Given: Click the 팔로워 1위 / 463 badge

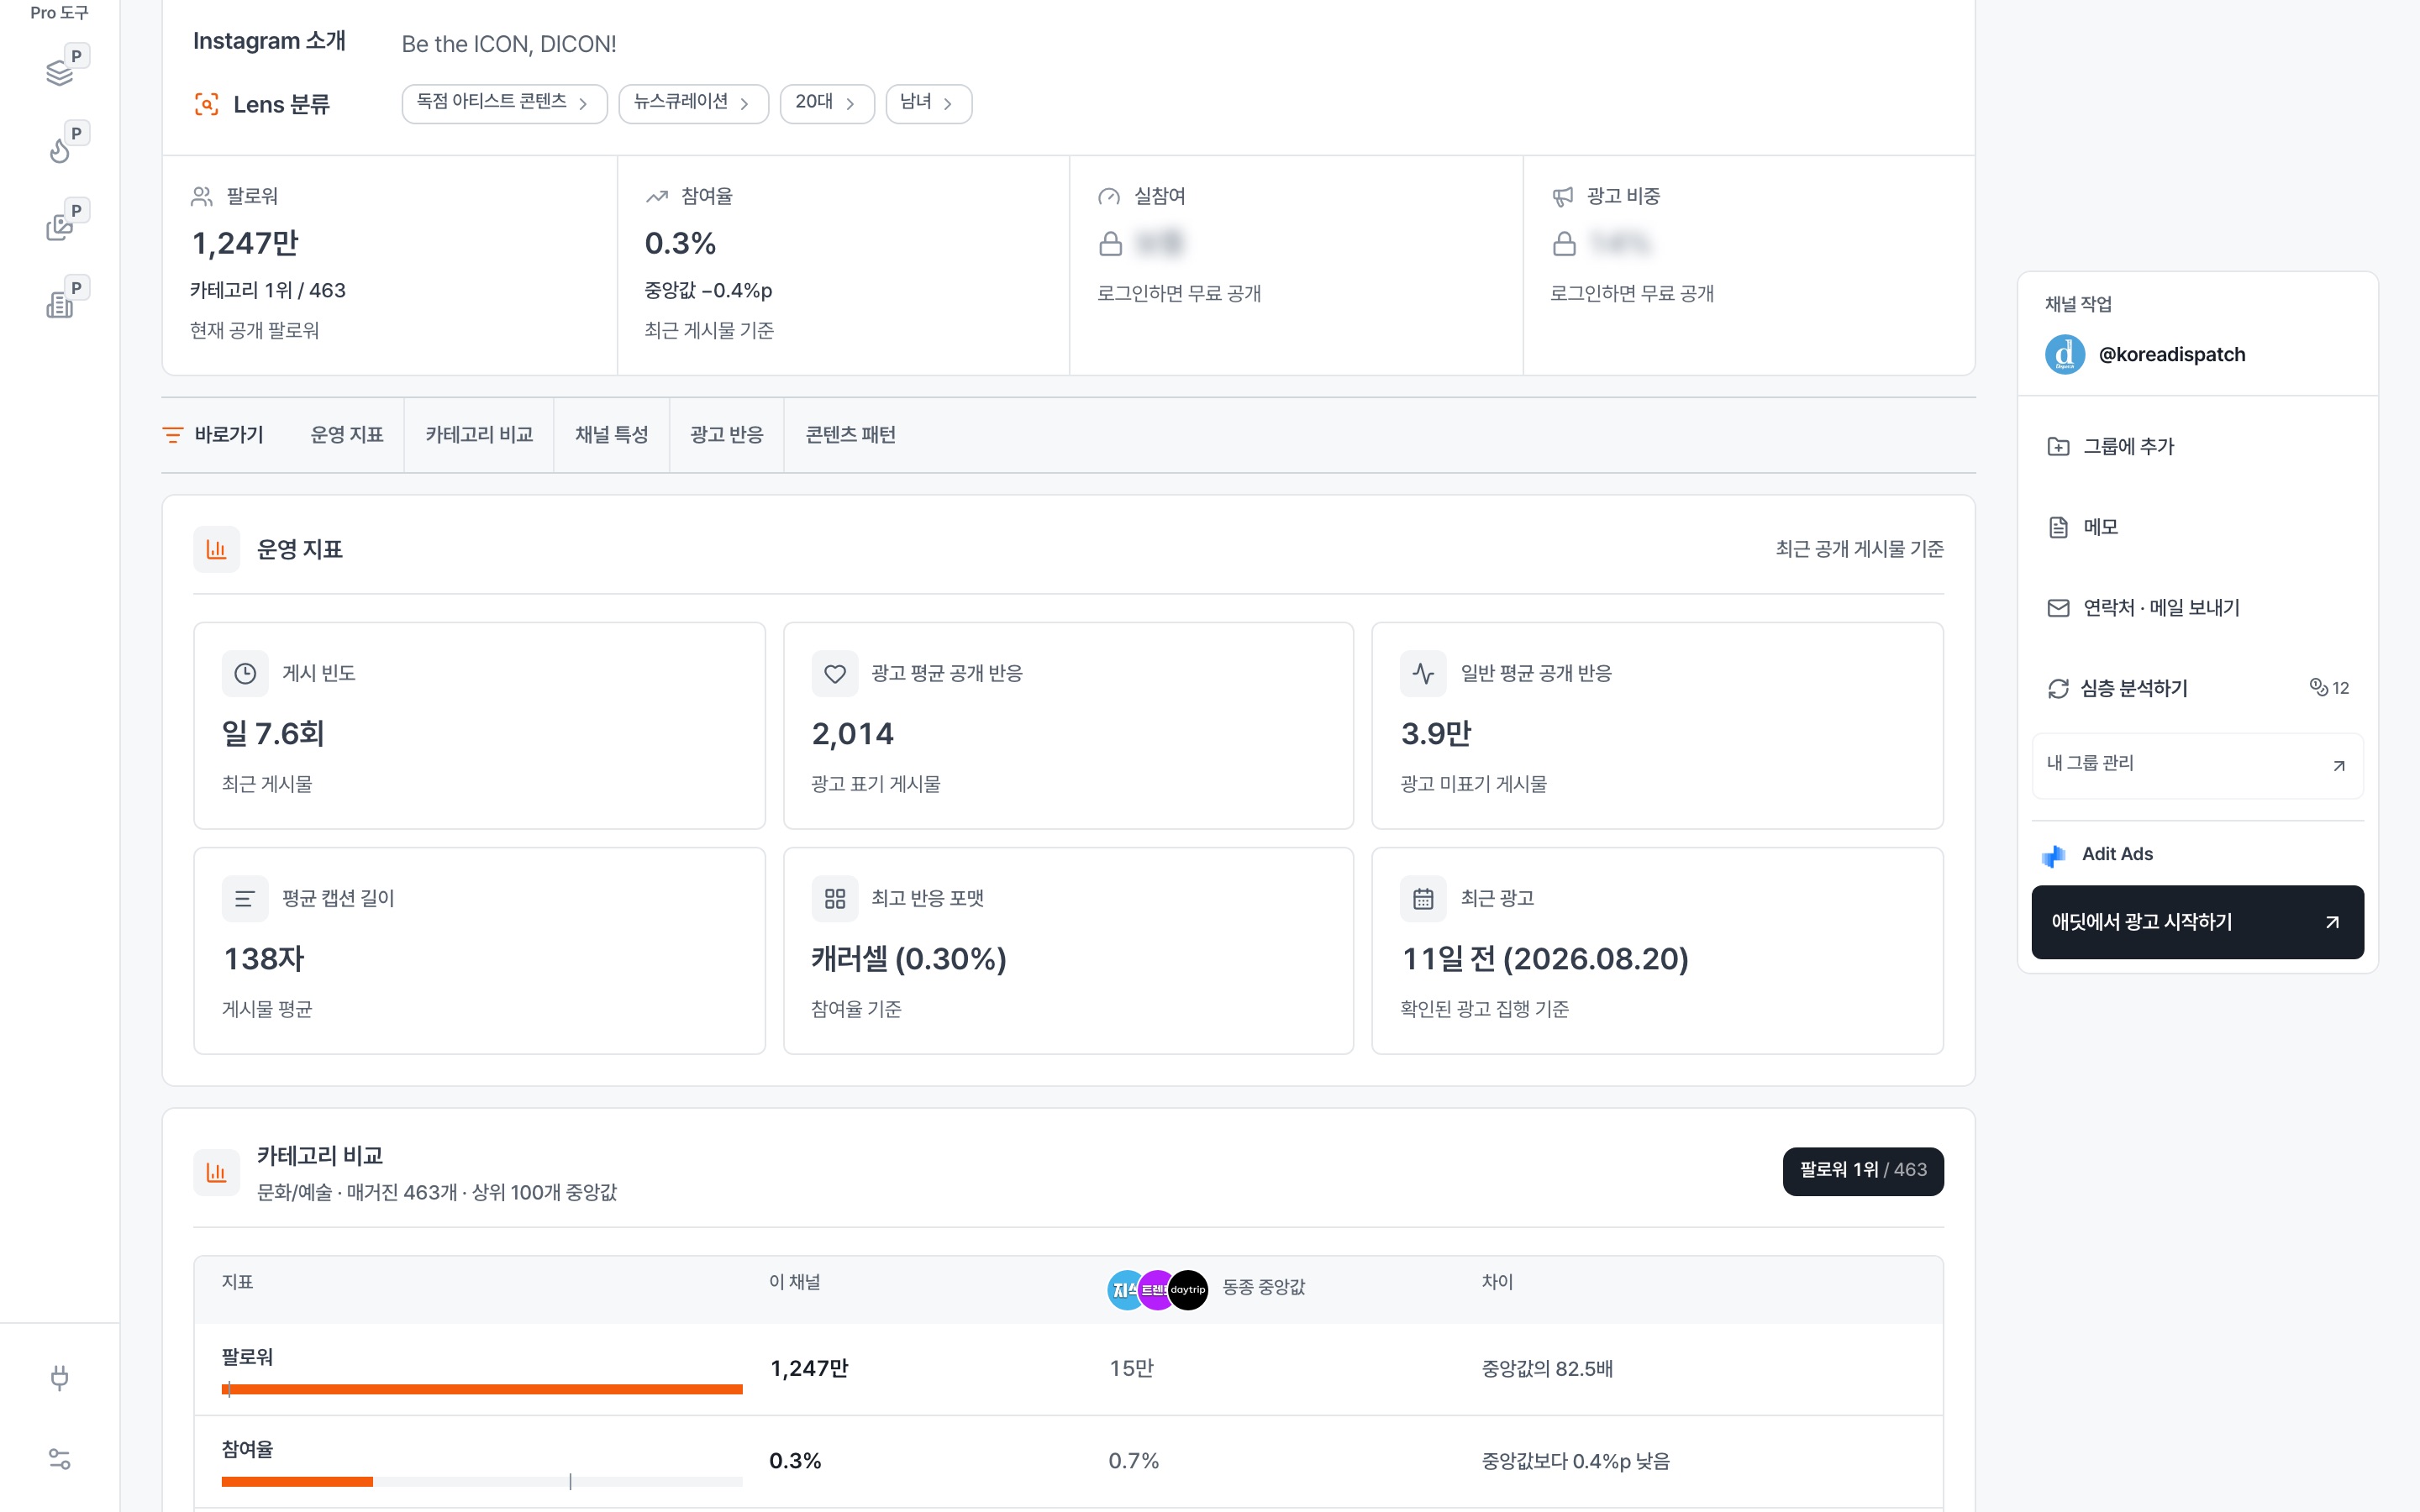Looking at the screenshot, I should (x=1863, y=1171).
